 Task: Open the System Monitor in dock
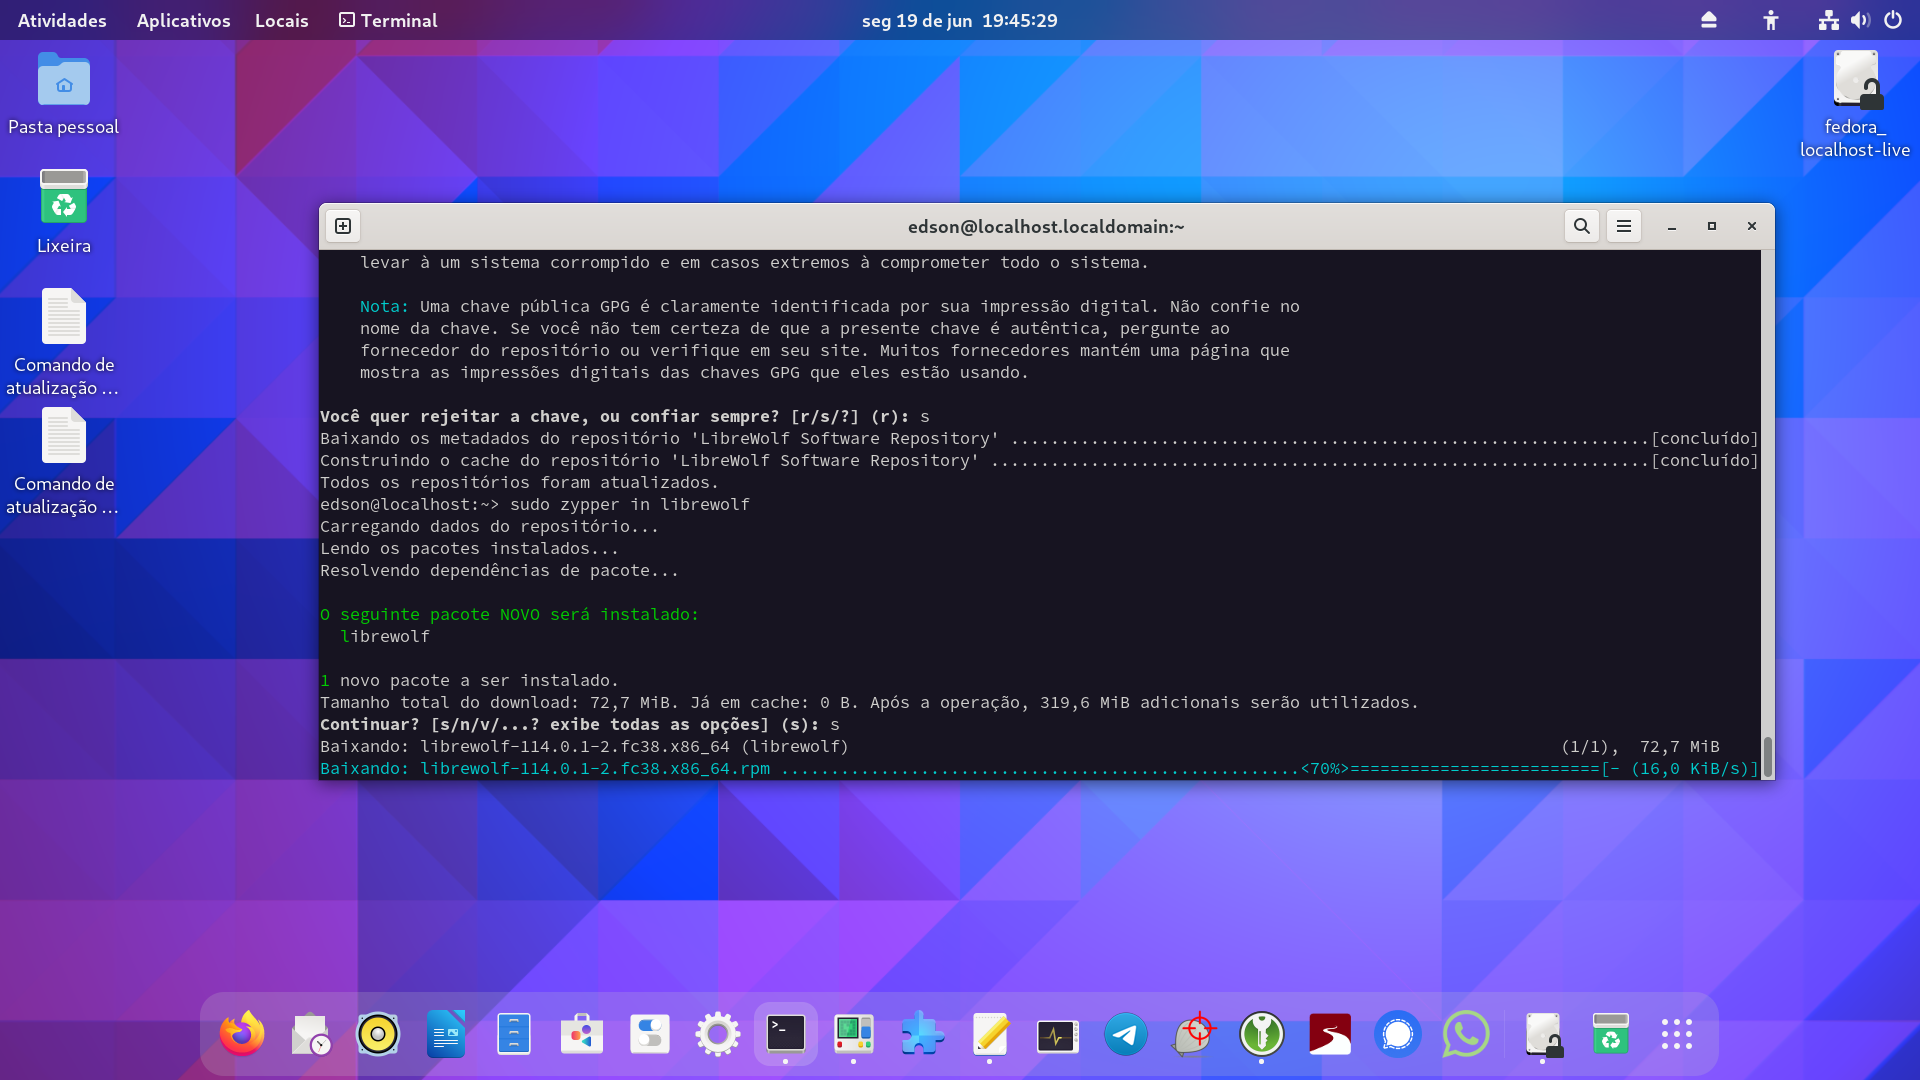(x=1058, y=1034)
